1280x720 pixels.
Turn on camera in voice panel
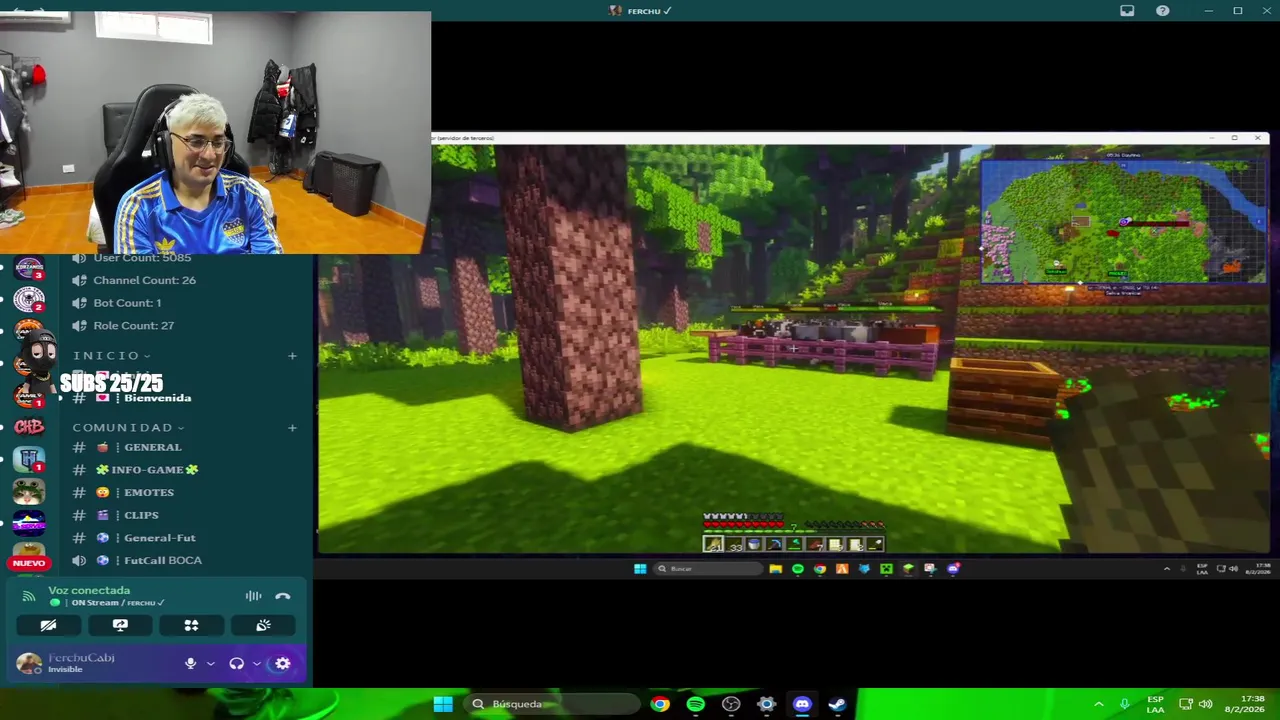(x=48, y=625)
